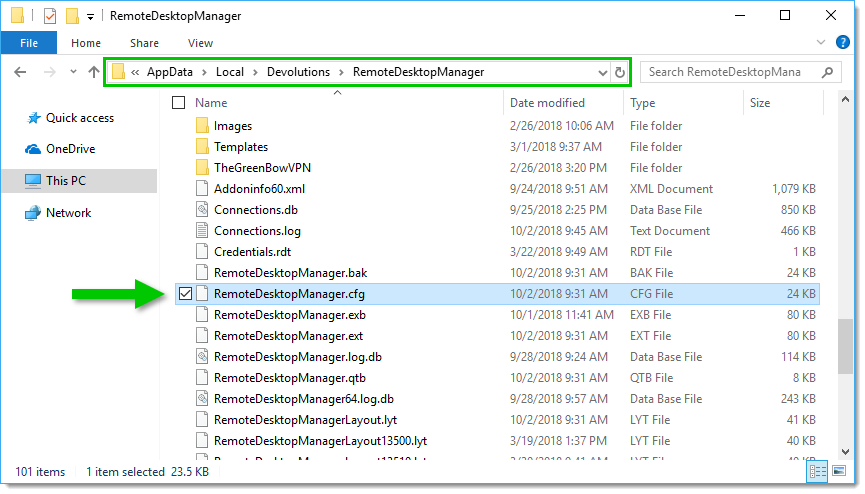Click the scroll down arrow
The height and width of the screenshot is (494, 865).
(x=845, y=451)
